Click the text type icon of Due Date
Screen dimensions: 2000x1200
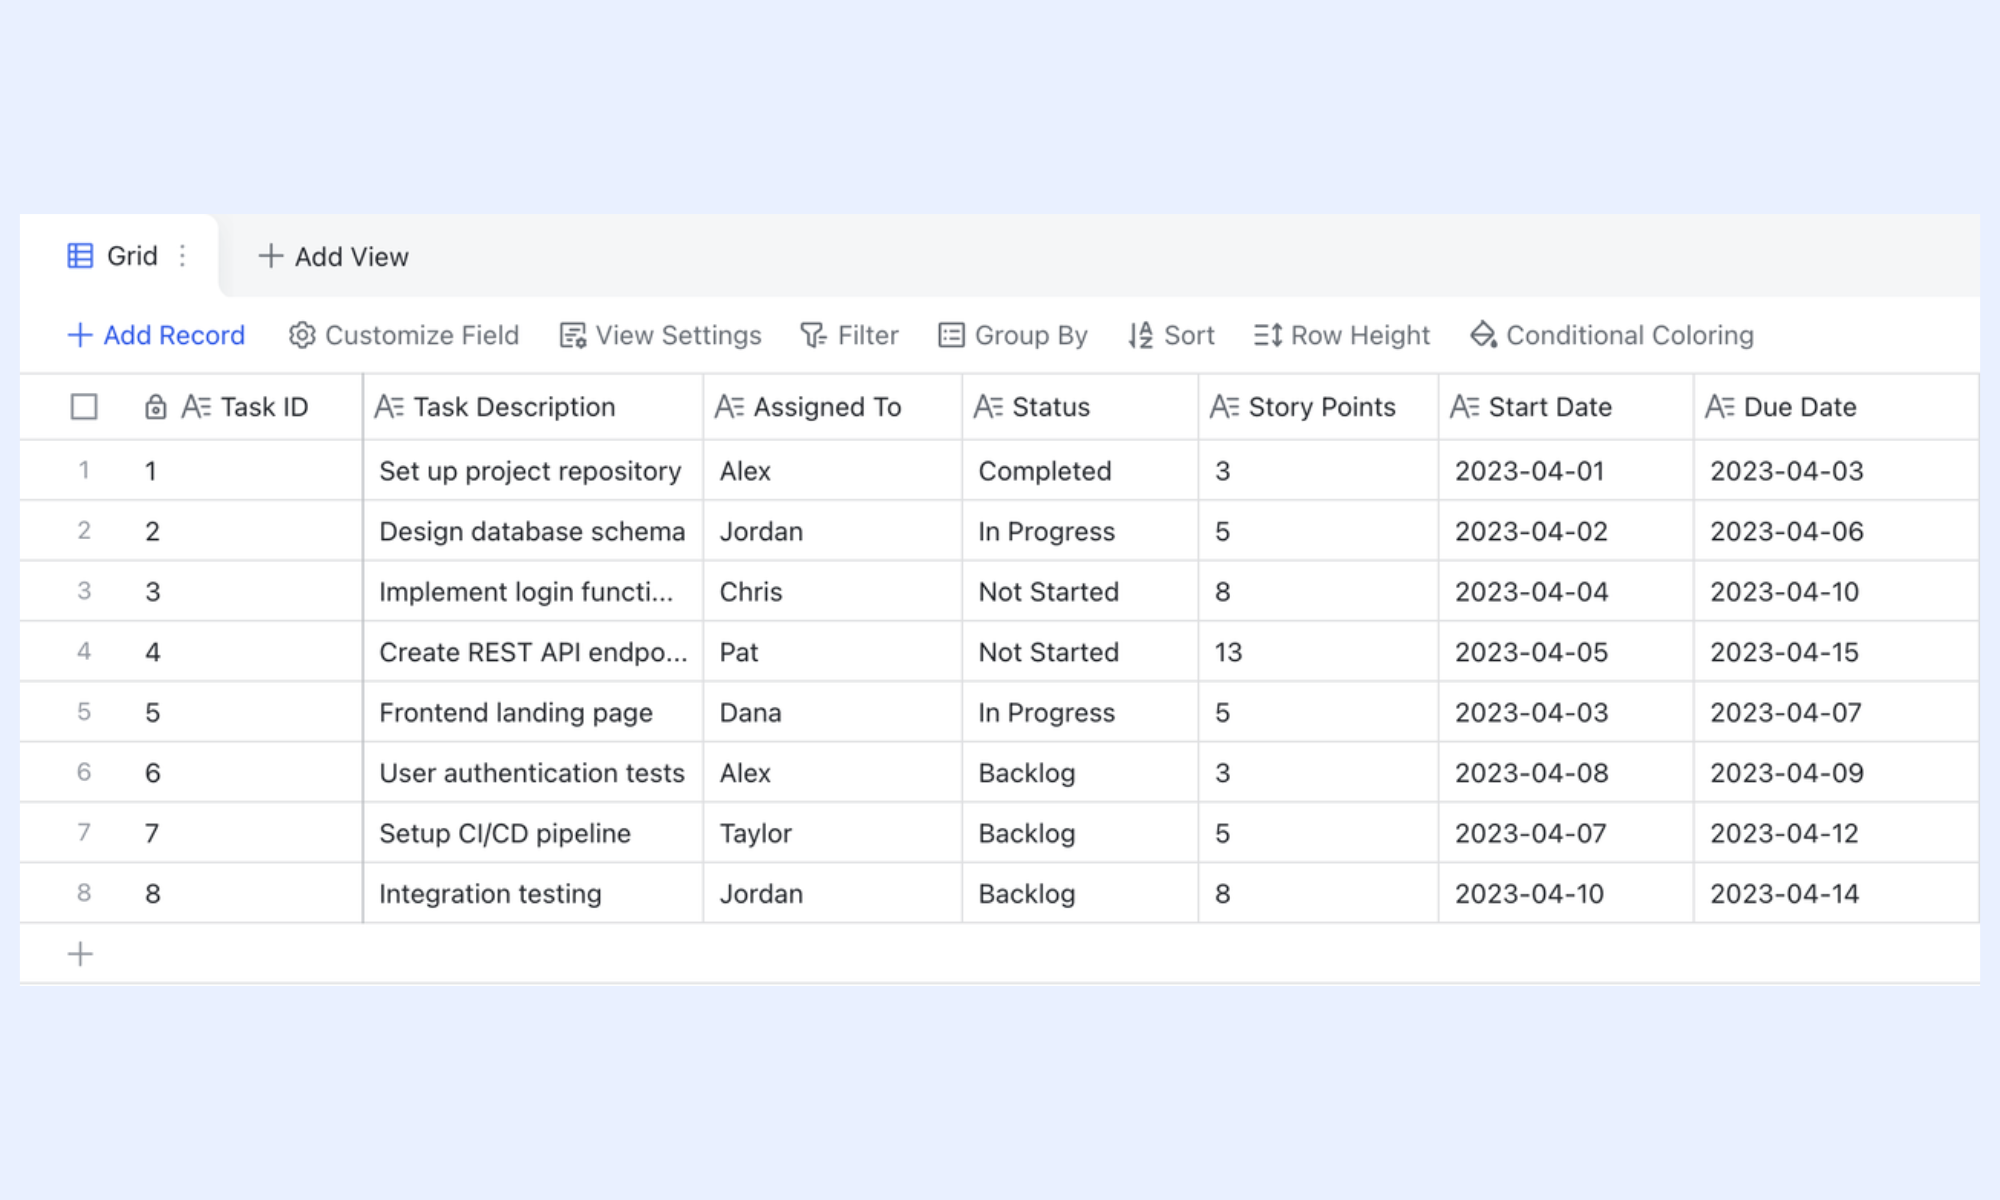pyautogui.click(x=1720, y=407)
